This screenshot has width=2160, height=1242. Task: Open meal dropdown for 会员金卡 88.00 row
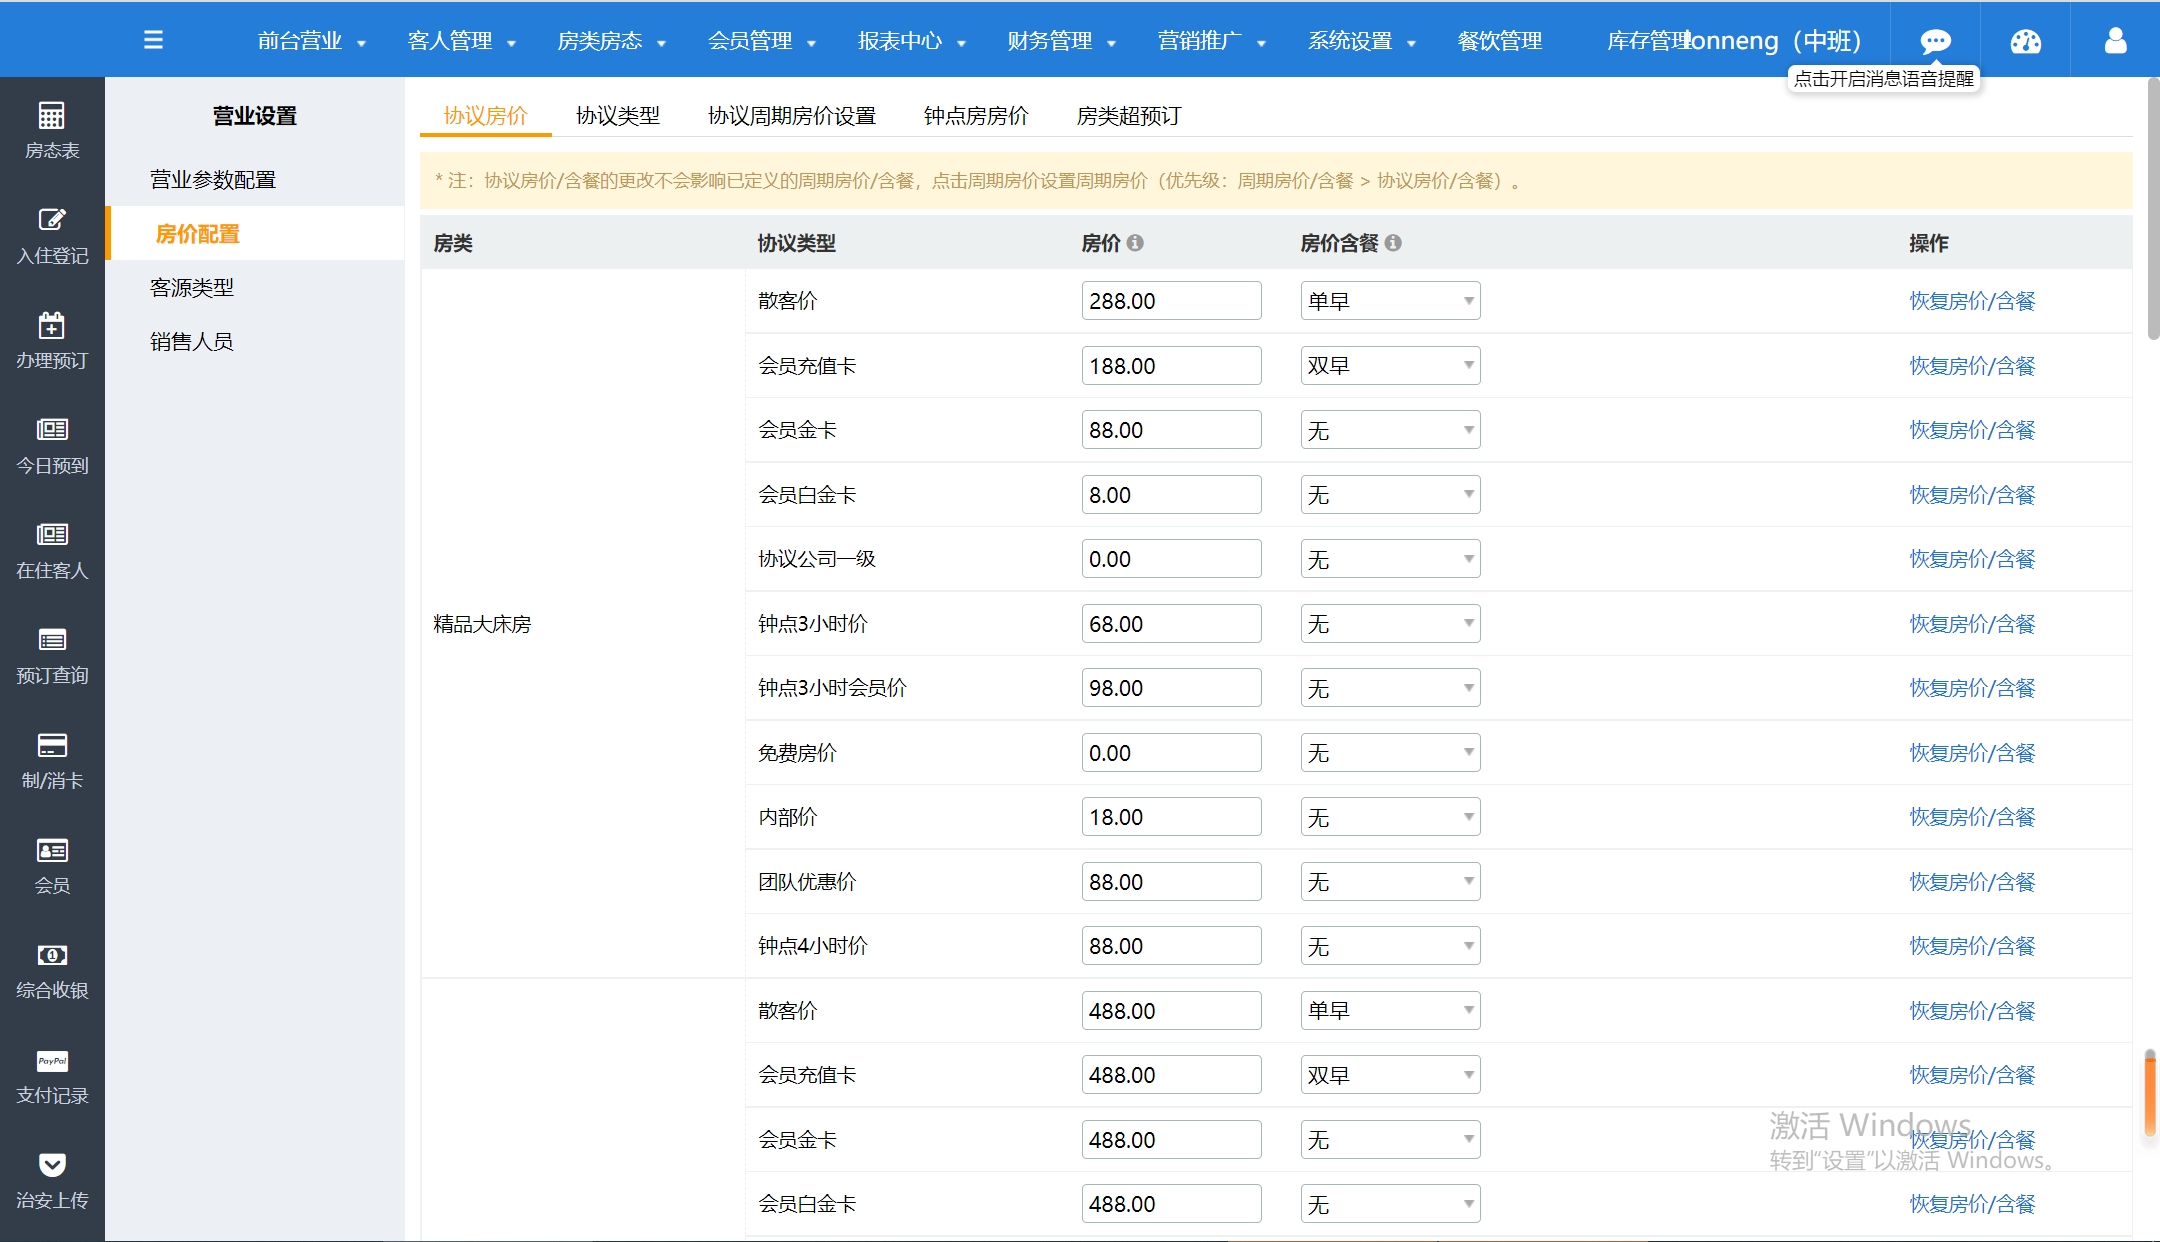[1390, 430]
